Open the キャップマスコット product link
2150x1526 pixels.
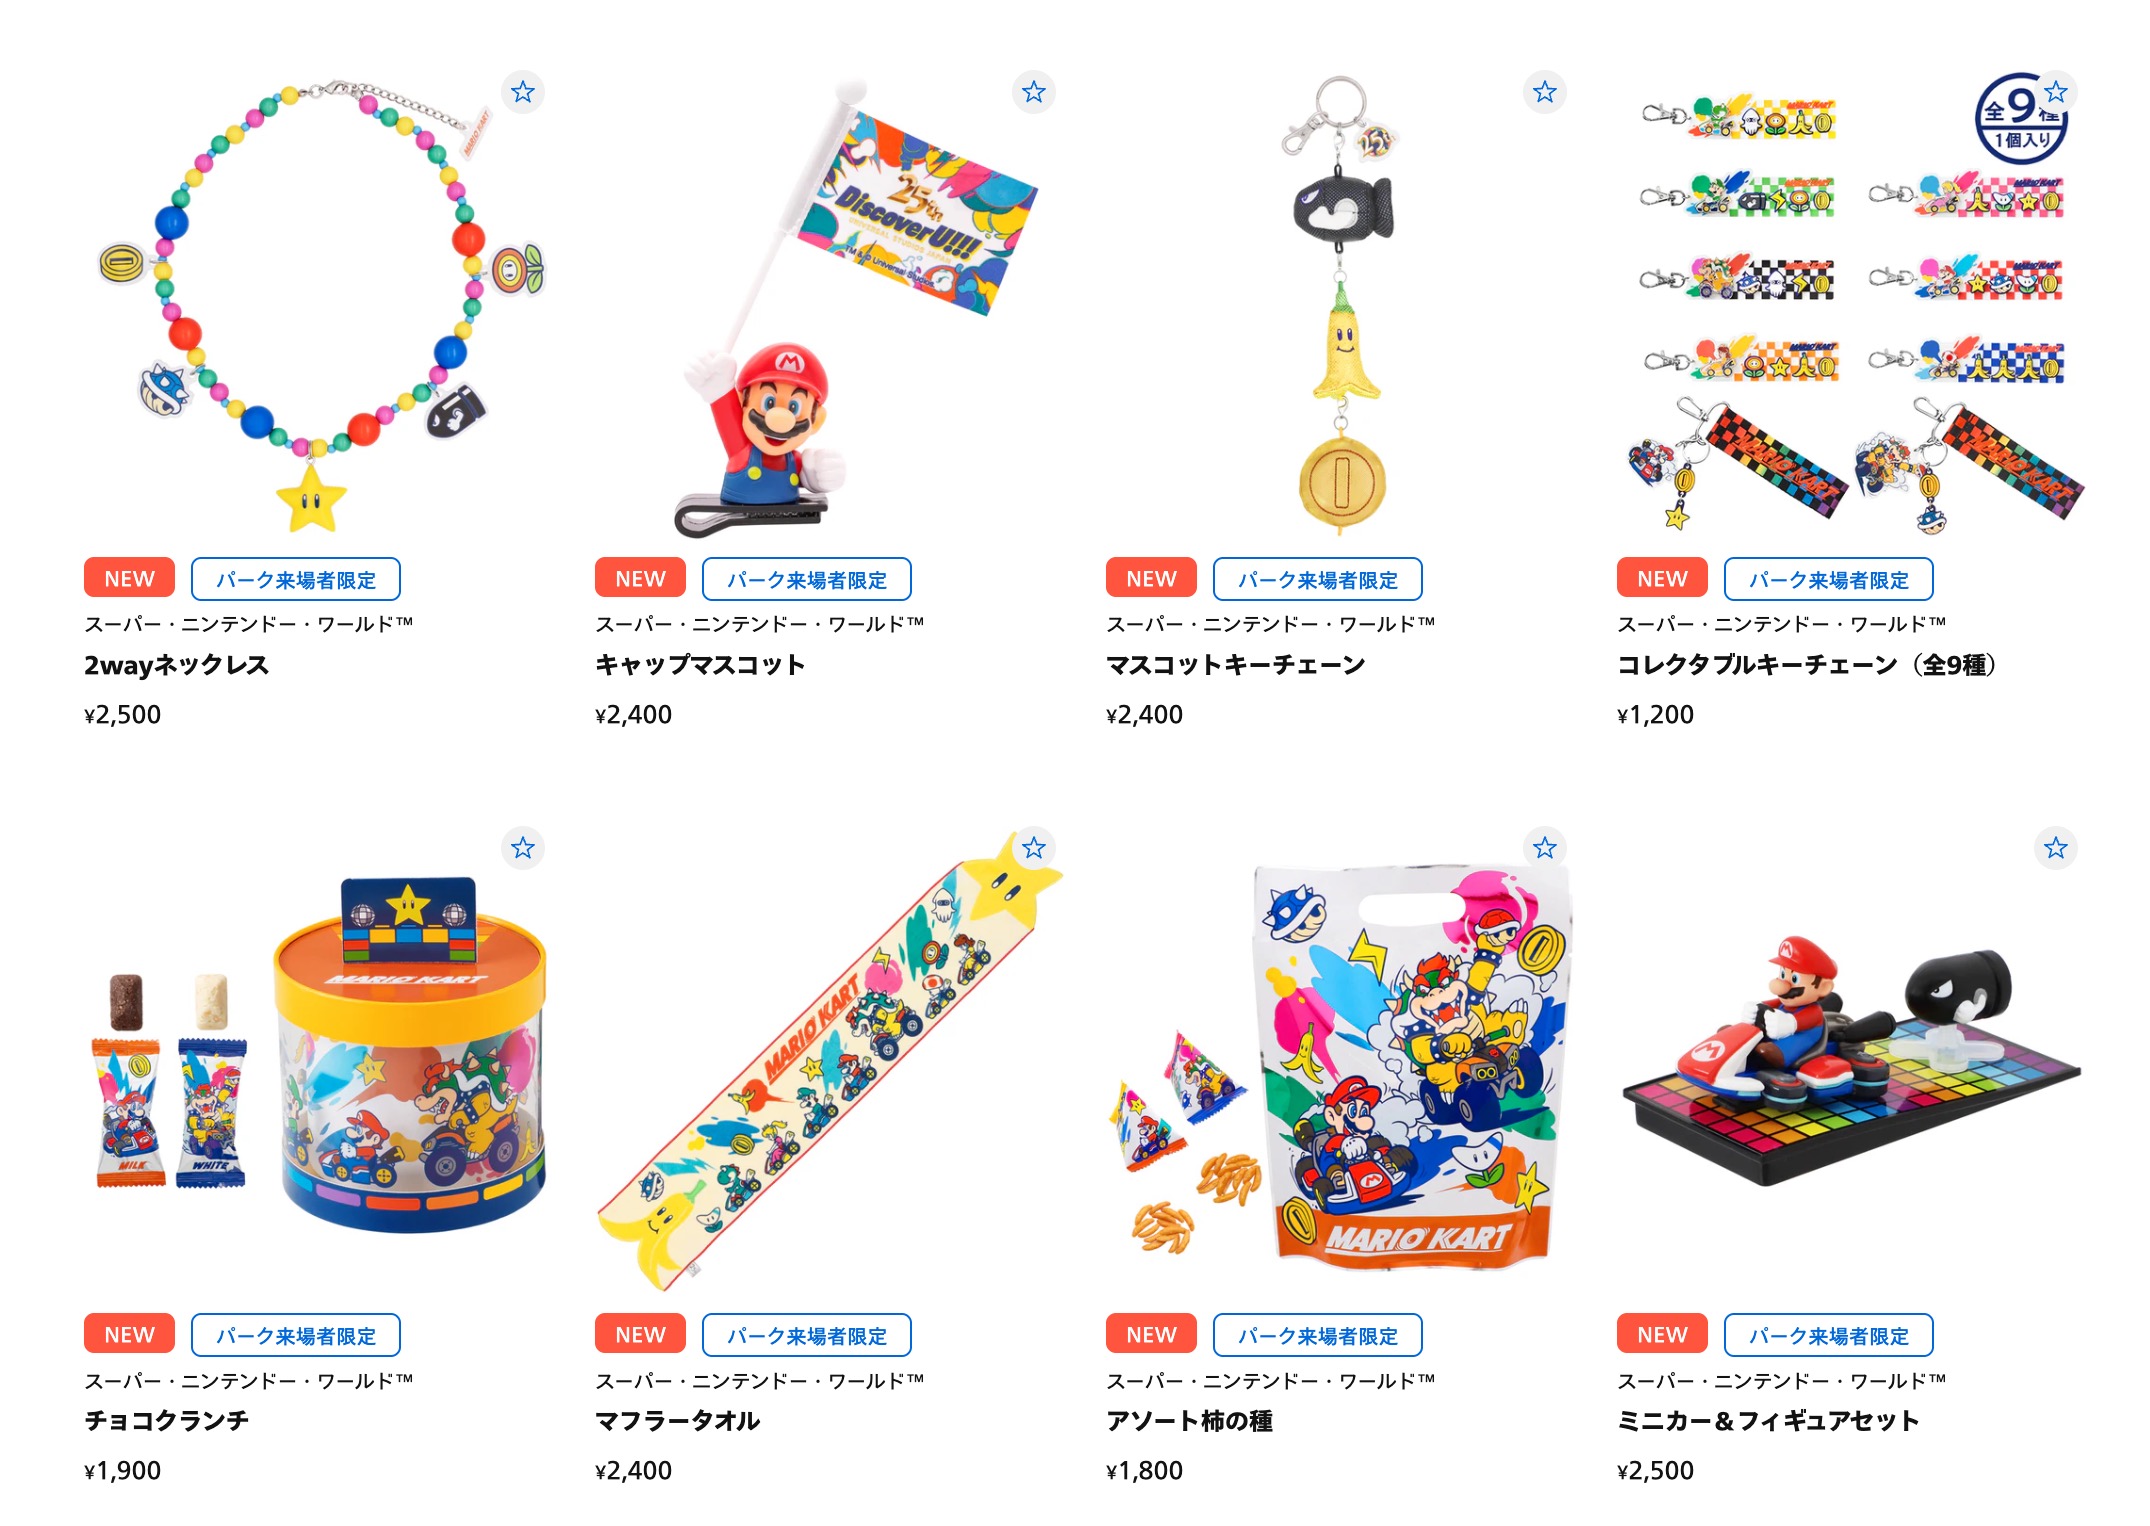700,665
